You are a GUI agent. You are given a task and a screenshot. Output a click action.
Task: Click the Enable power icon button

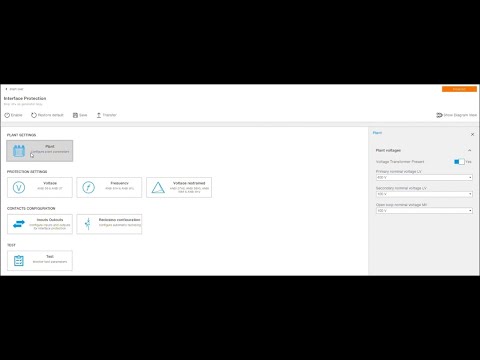pos(13,115)
